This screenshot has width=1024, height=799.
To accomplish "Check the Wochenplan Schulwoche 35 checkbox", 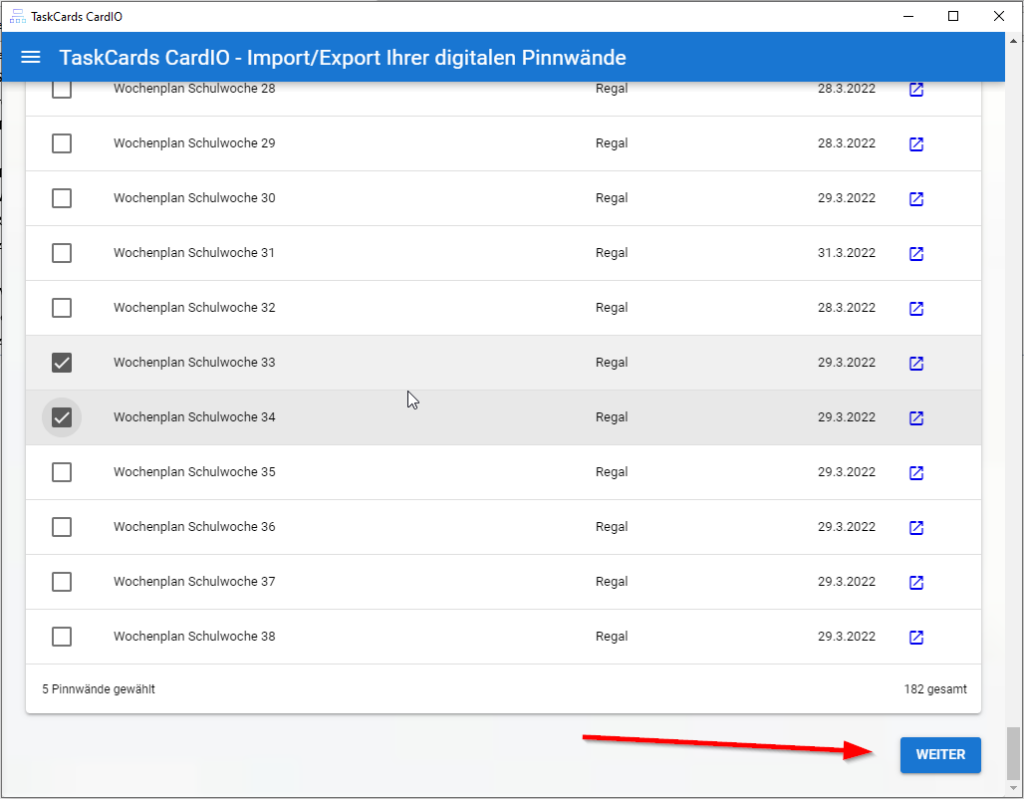I will click(x=61, y=472).
